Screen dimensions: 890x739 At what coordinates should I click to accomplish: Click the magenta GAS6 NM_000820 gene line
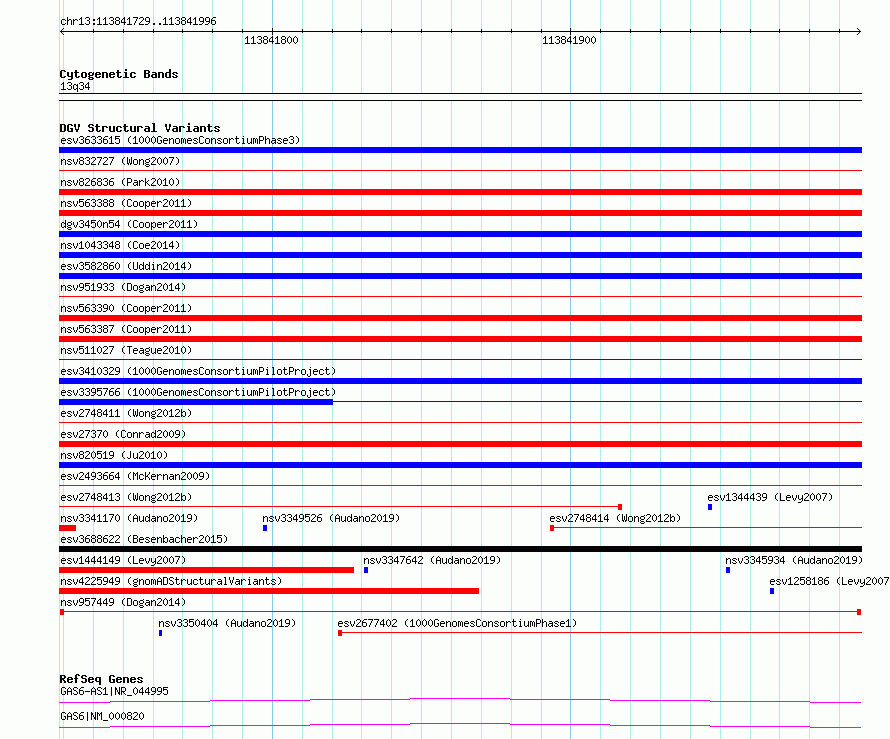460,725
